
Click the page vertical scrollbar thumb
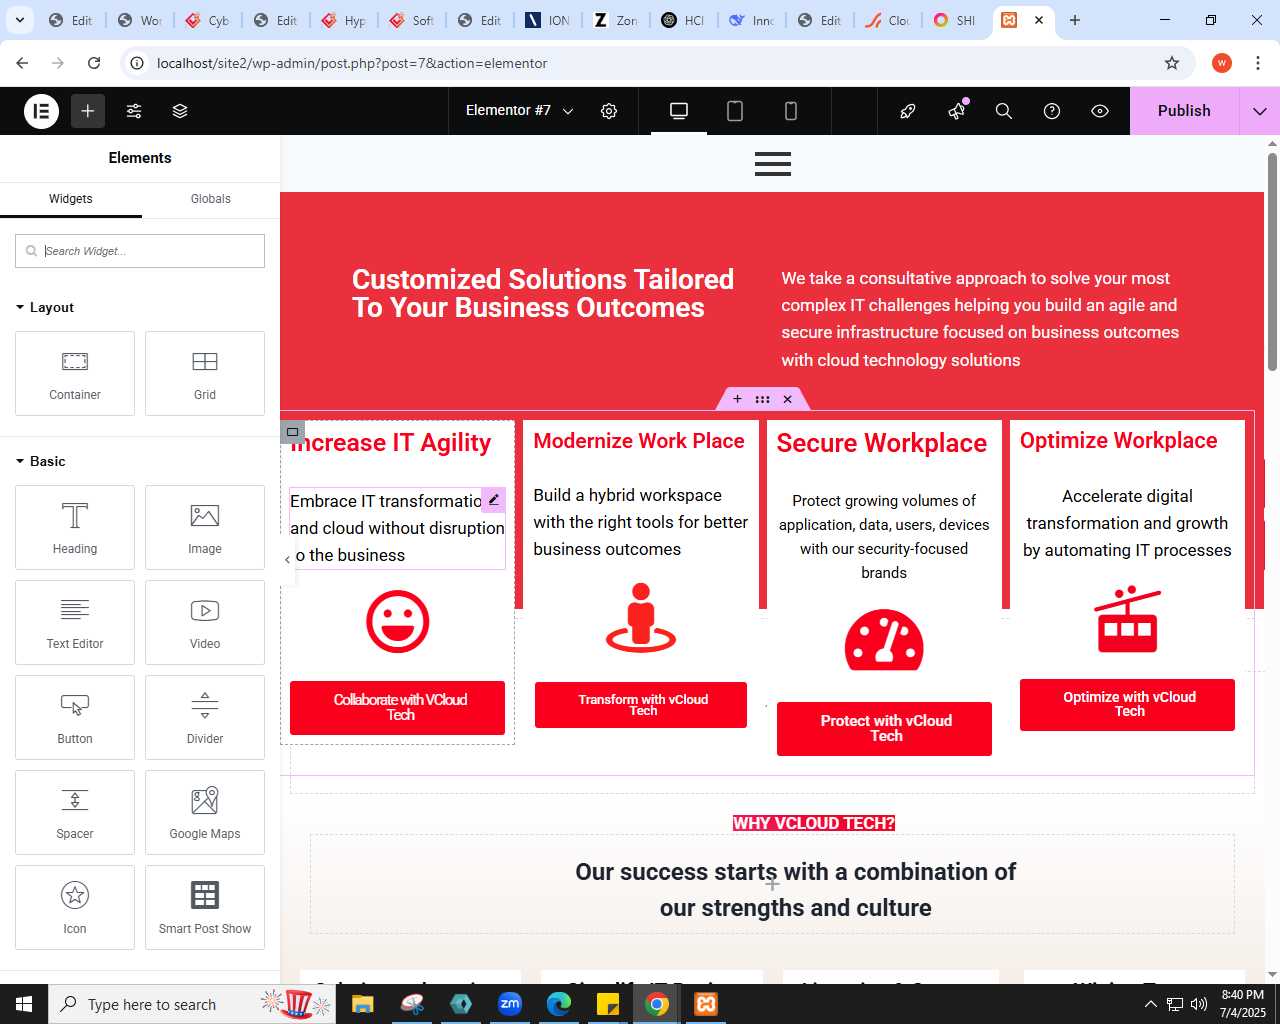1272,260
